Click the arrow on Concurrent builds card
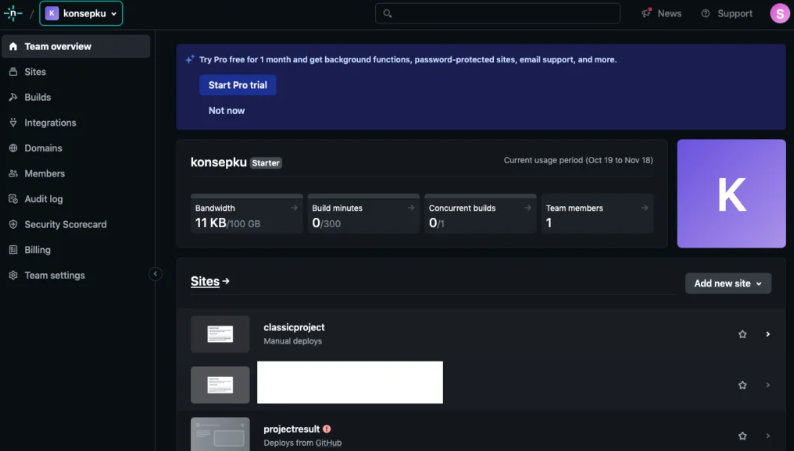Screen dimensions: 794x451 coord(528,208)
